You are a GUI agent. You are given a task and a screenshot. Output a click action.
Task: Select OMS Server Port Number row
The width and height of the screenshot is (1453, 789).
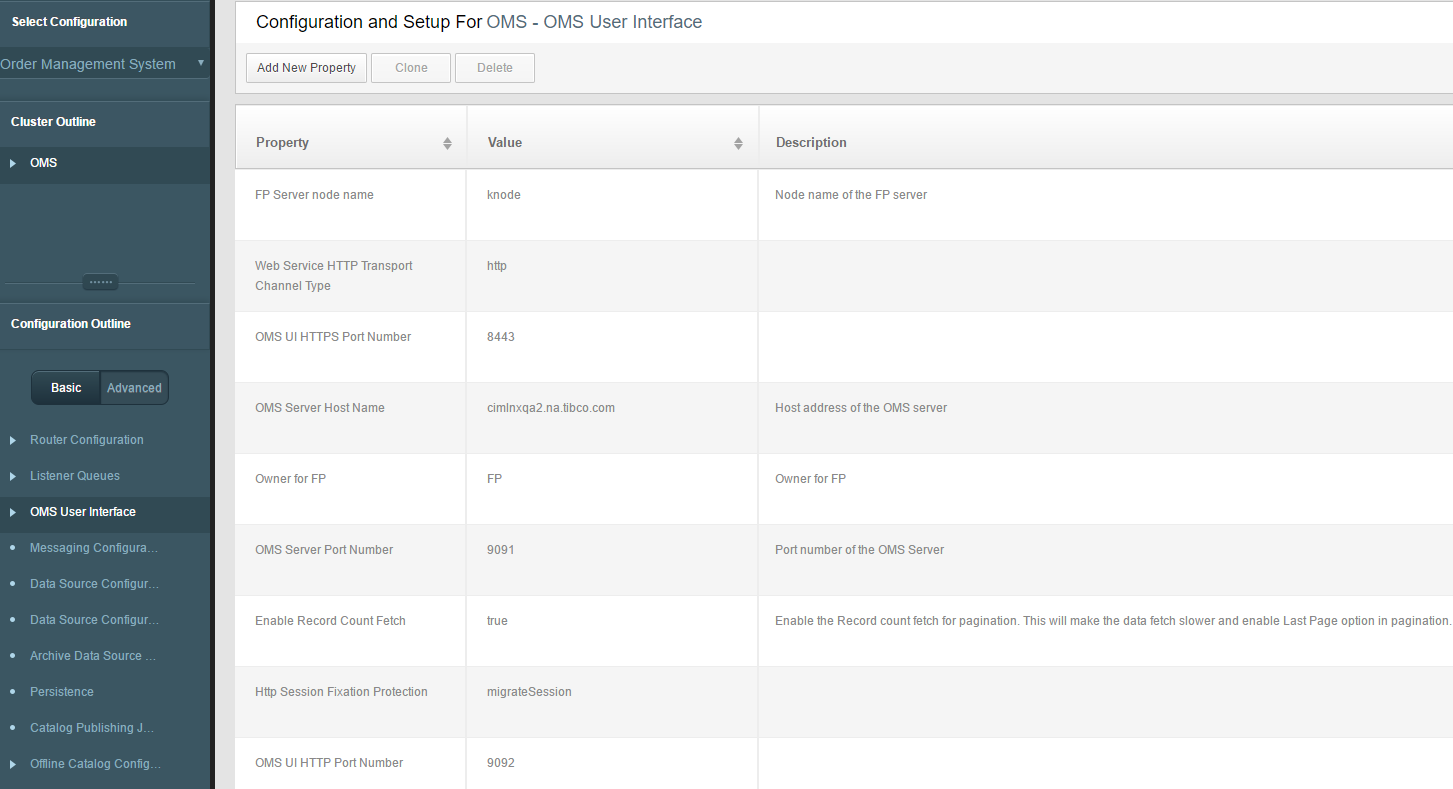click(x=844, y=560)
